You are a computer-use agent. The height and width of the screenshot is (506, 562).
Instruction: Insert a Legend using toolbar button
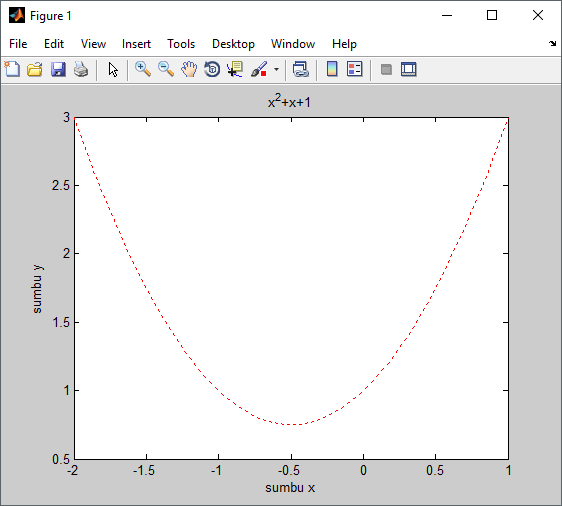[x=355, y=69]
